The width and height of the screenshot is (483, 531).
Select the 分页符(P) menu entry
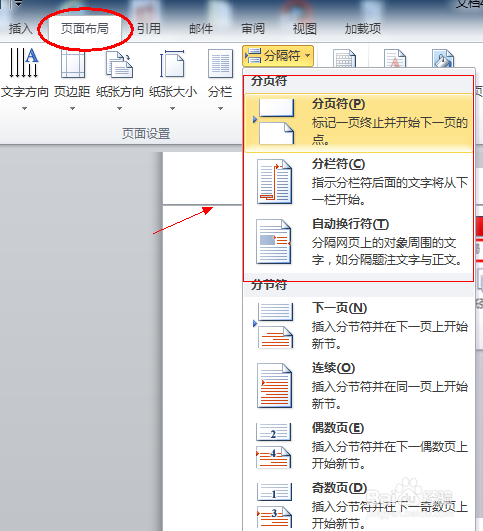pos(358,123)
